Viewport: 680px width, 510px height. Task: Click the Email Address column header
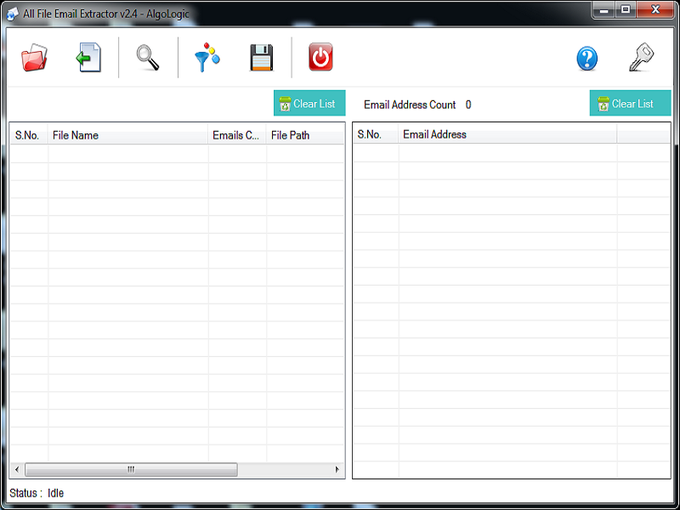(x=507, y=135)
